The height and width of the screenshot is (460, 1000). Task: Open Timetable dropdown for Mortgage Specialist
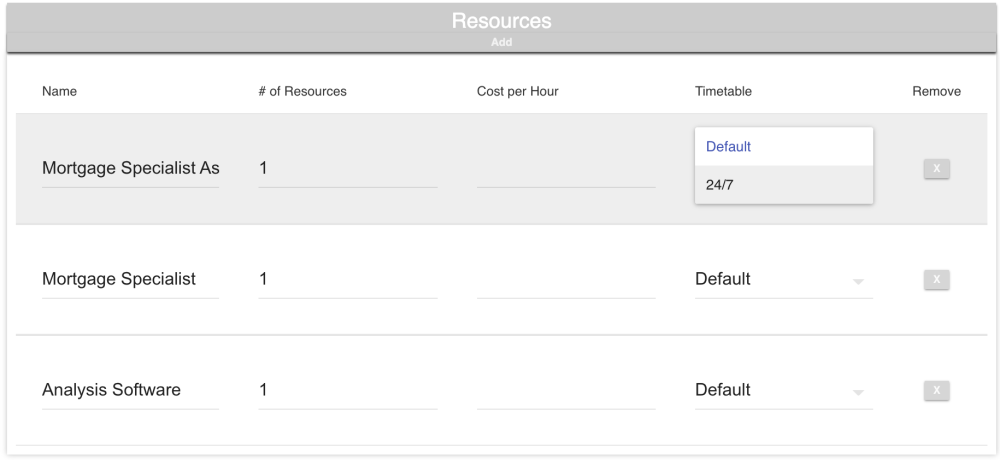tap(784, 280)
